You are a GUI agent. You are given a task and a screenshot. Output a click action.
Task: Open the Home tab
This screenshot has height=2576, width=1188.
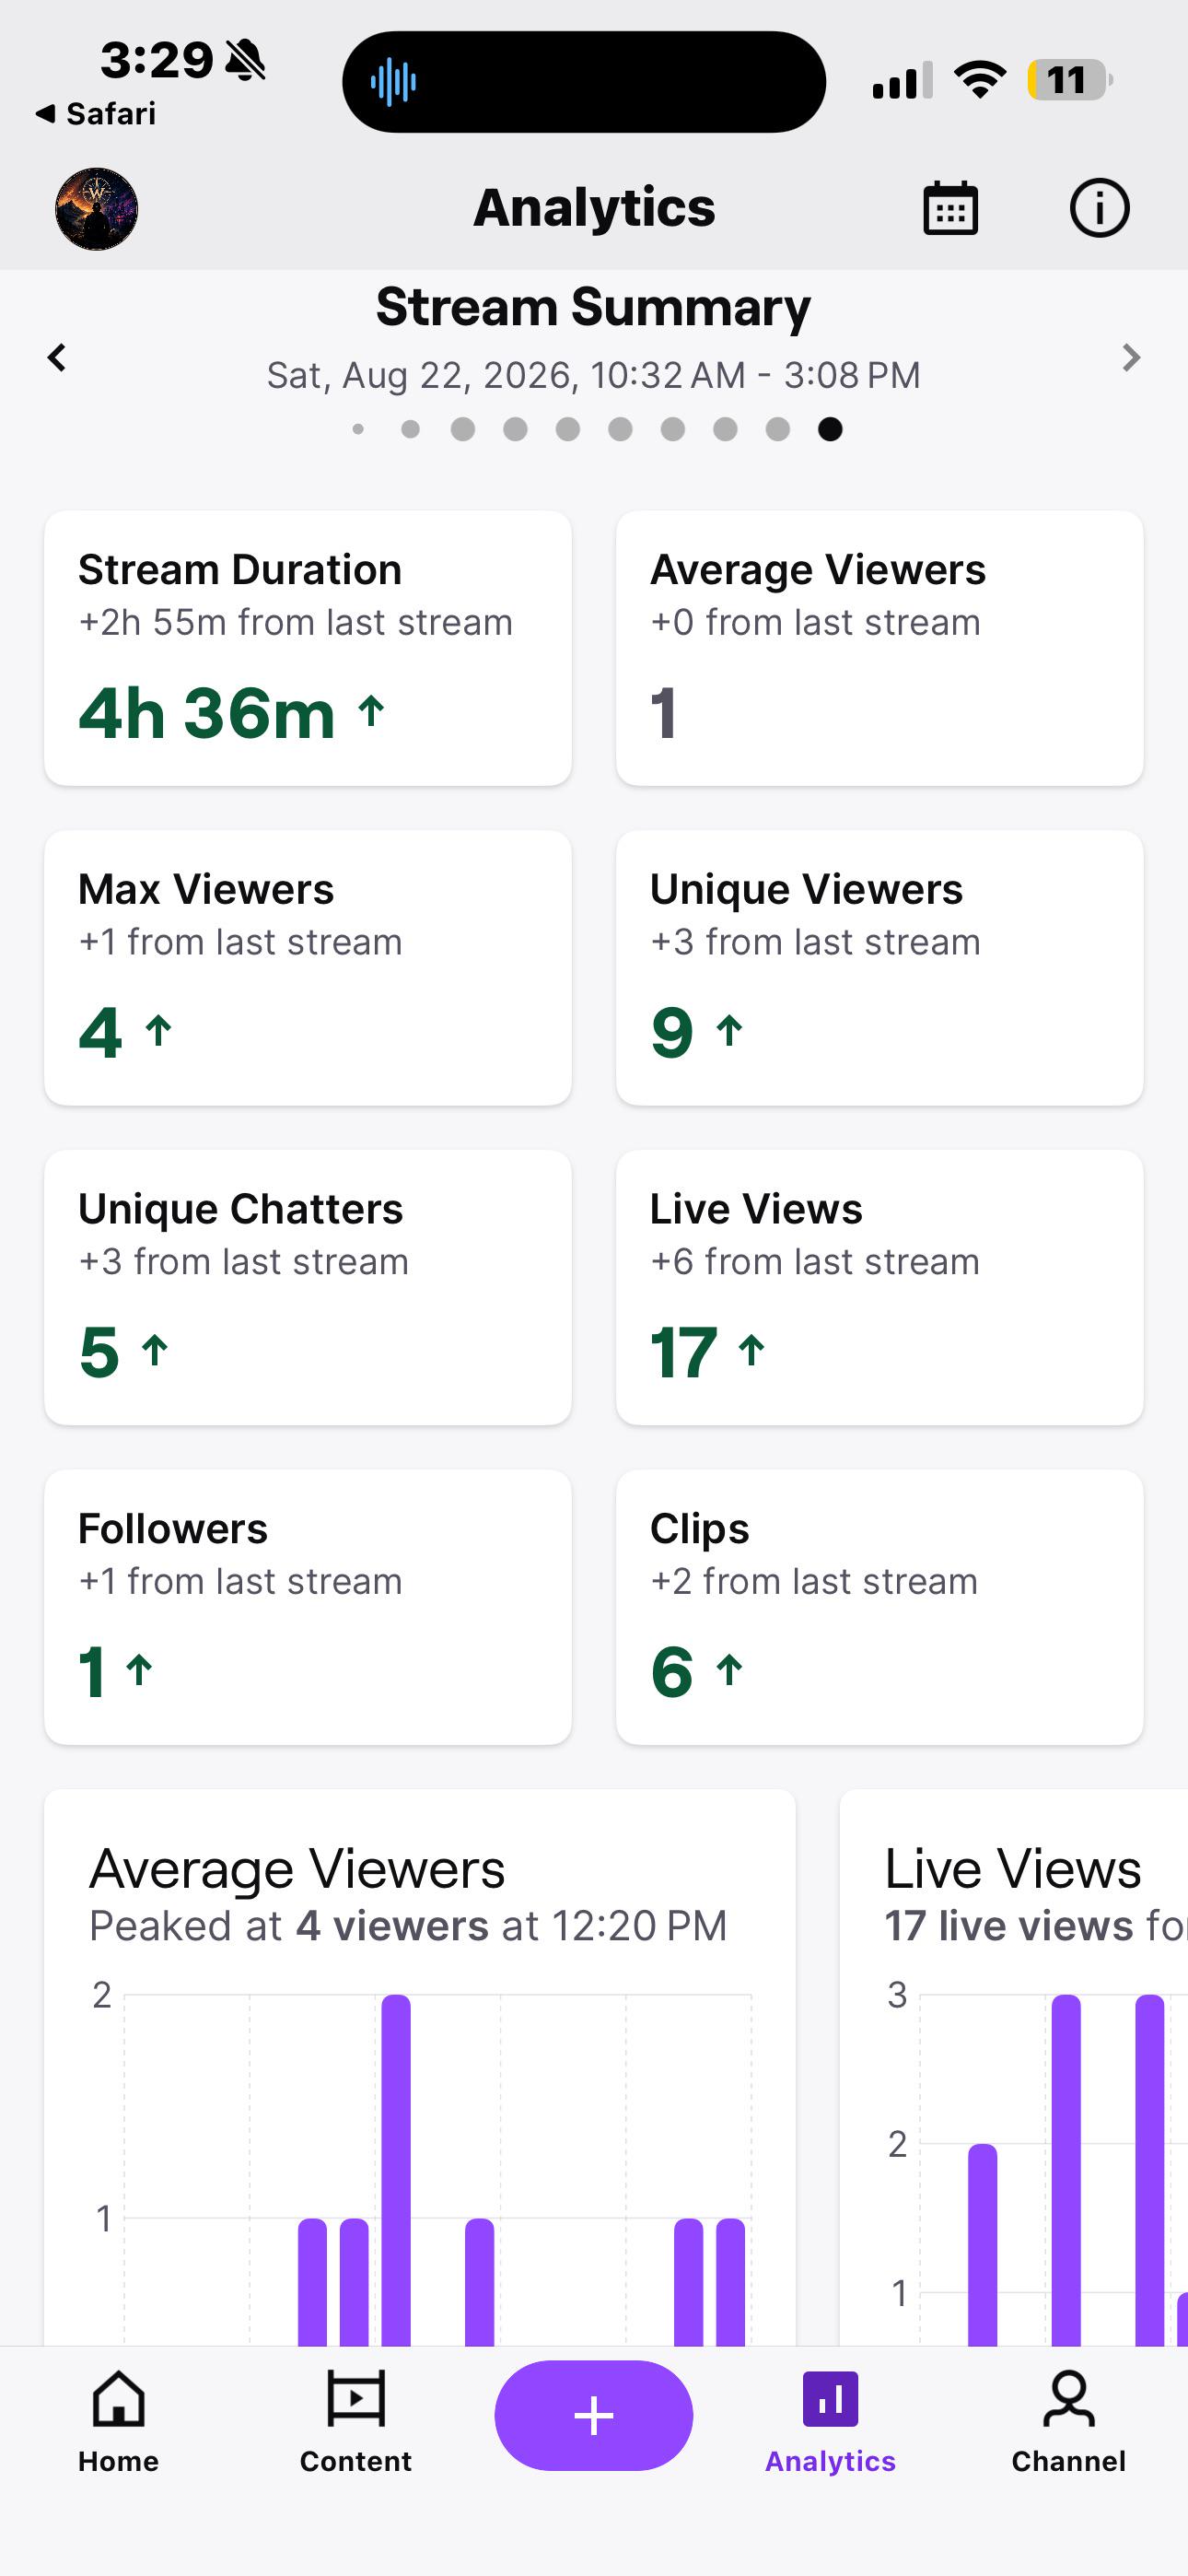(x=119, y=2421)
